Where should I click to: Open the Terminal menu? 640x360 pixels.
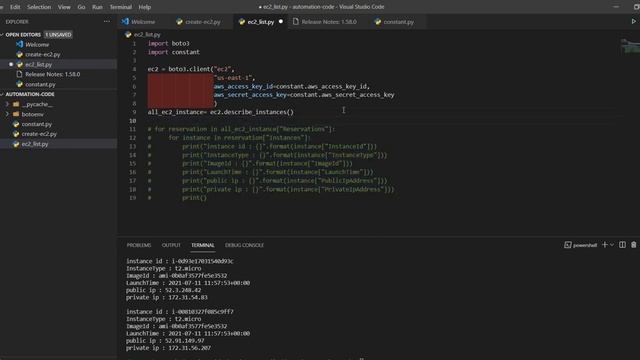tap(121, 7)
